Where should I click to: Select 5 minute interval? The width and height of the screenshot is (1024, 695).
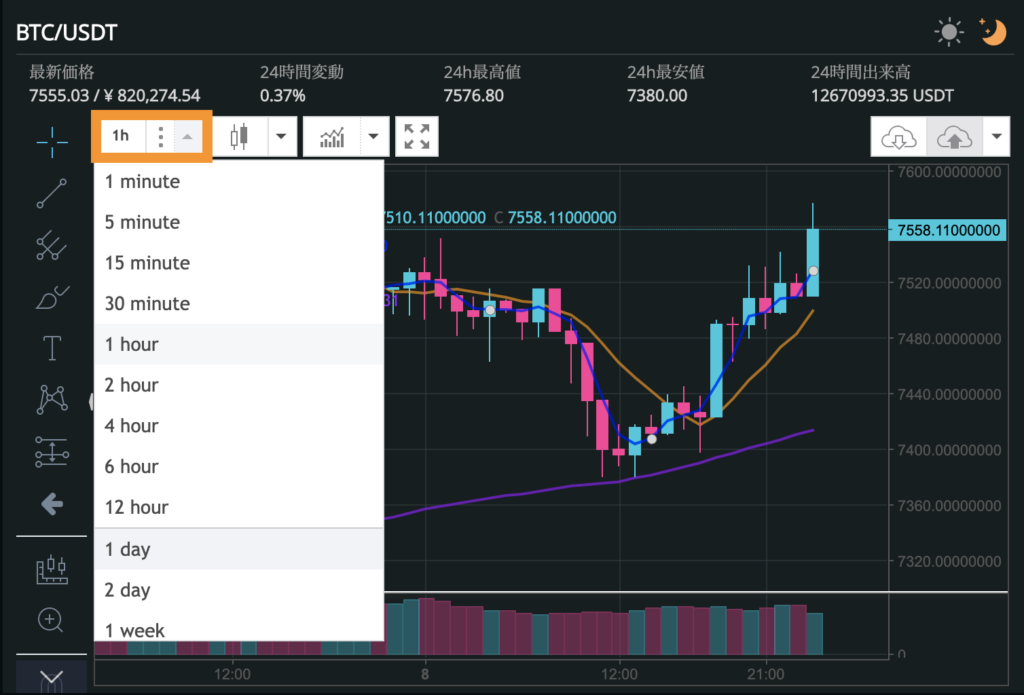click(239, 222)
